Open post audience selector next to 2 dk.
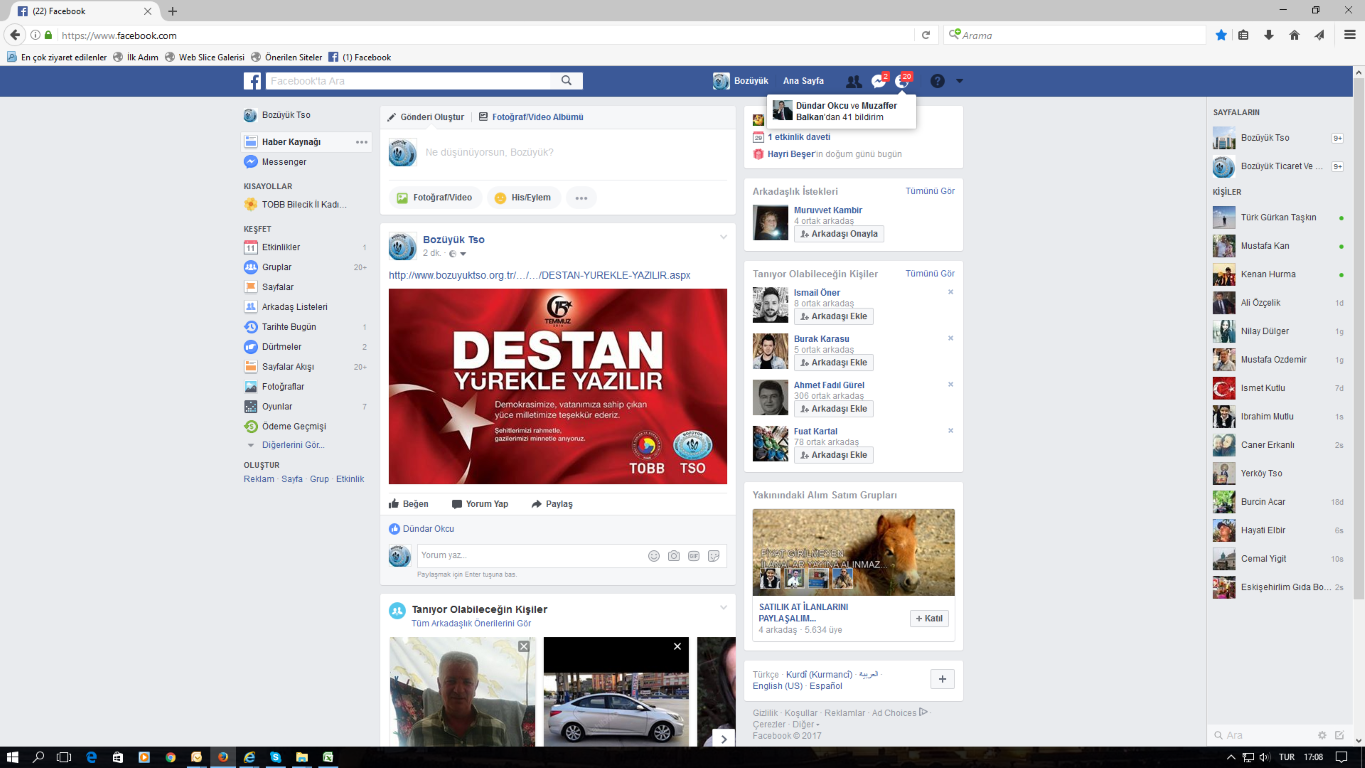The width and height of the screenshot is (1365, 768). 458,254
